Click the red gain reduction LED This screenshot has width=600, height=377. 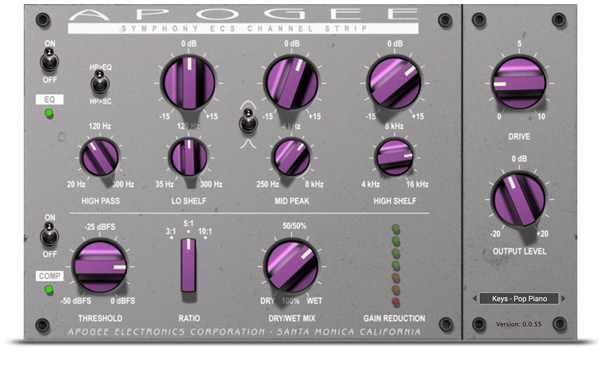pyautogui.click(x=396, y=302)
